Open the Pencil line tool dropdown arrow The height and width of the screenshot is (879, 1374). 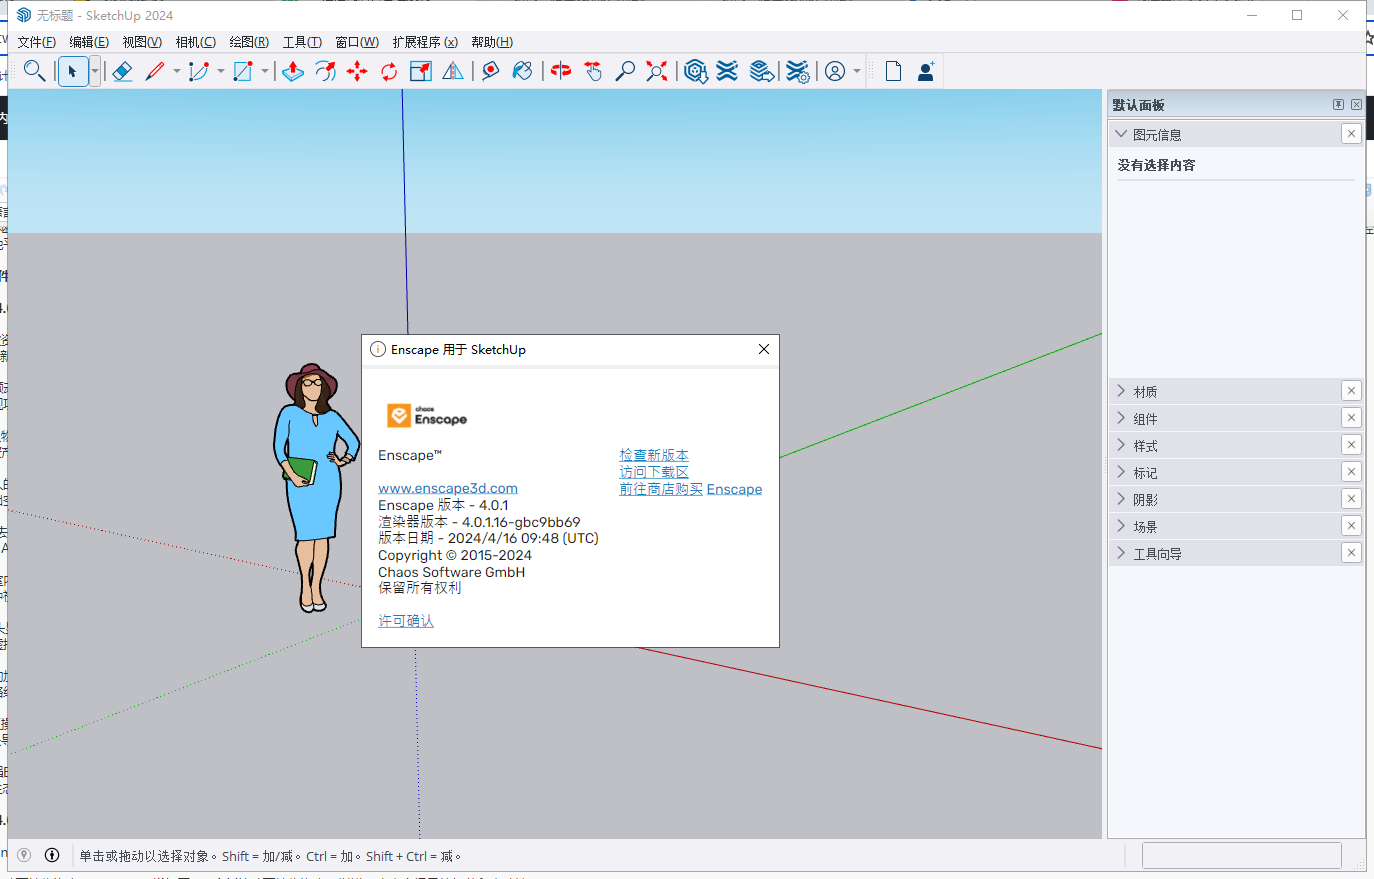177,71
